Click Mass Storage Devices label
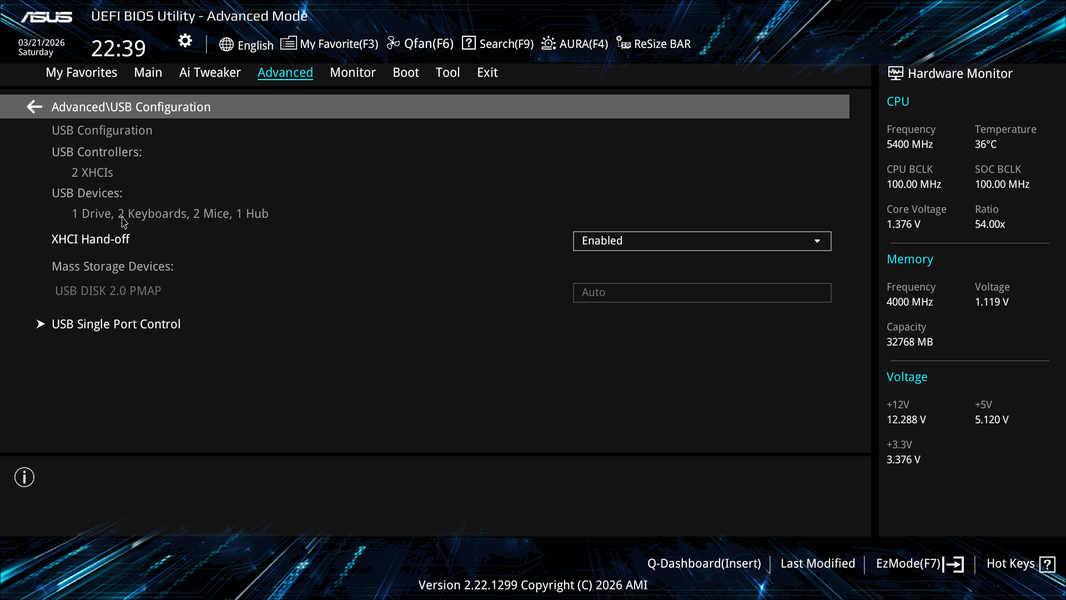The height and width of the screenshot is (600, 1066). pyautogui.click(x=112, y=266)
